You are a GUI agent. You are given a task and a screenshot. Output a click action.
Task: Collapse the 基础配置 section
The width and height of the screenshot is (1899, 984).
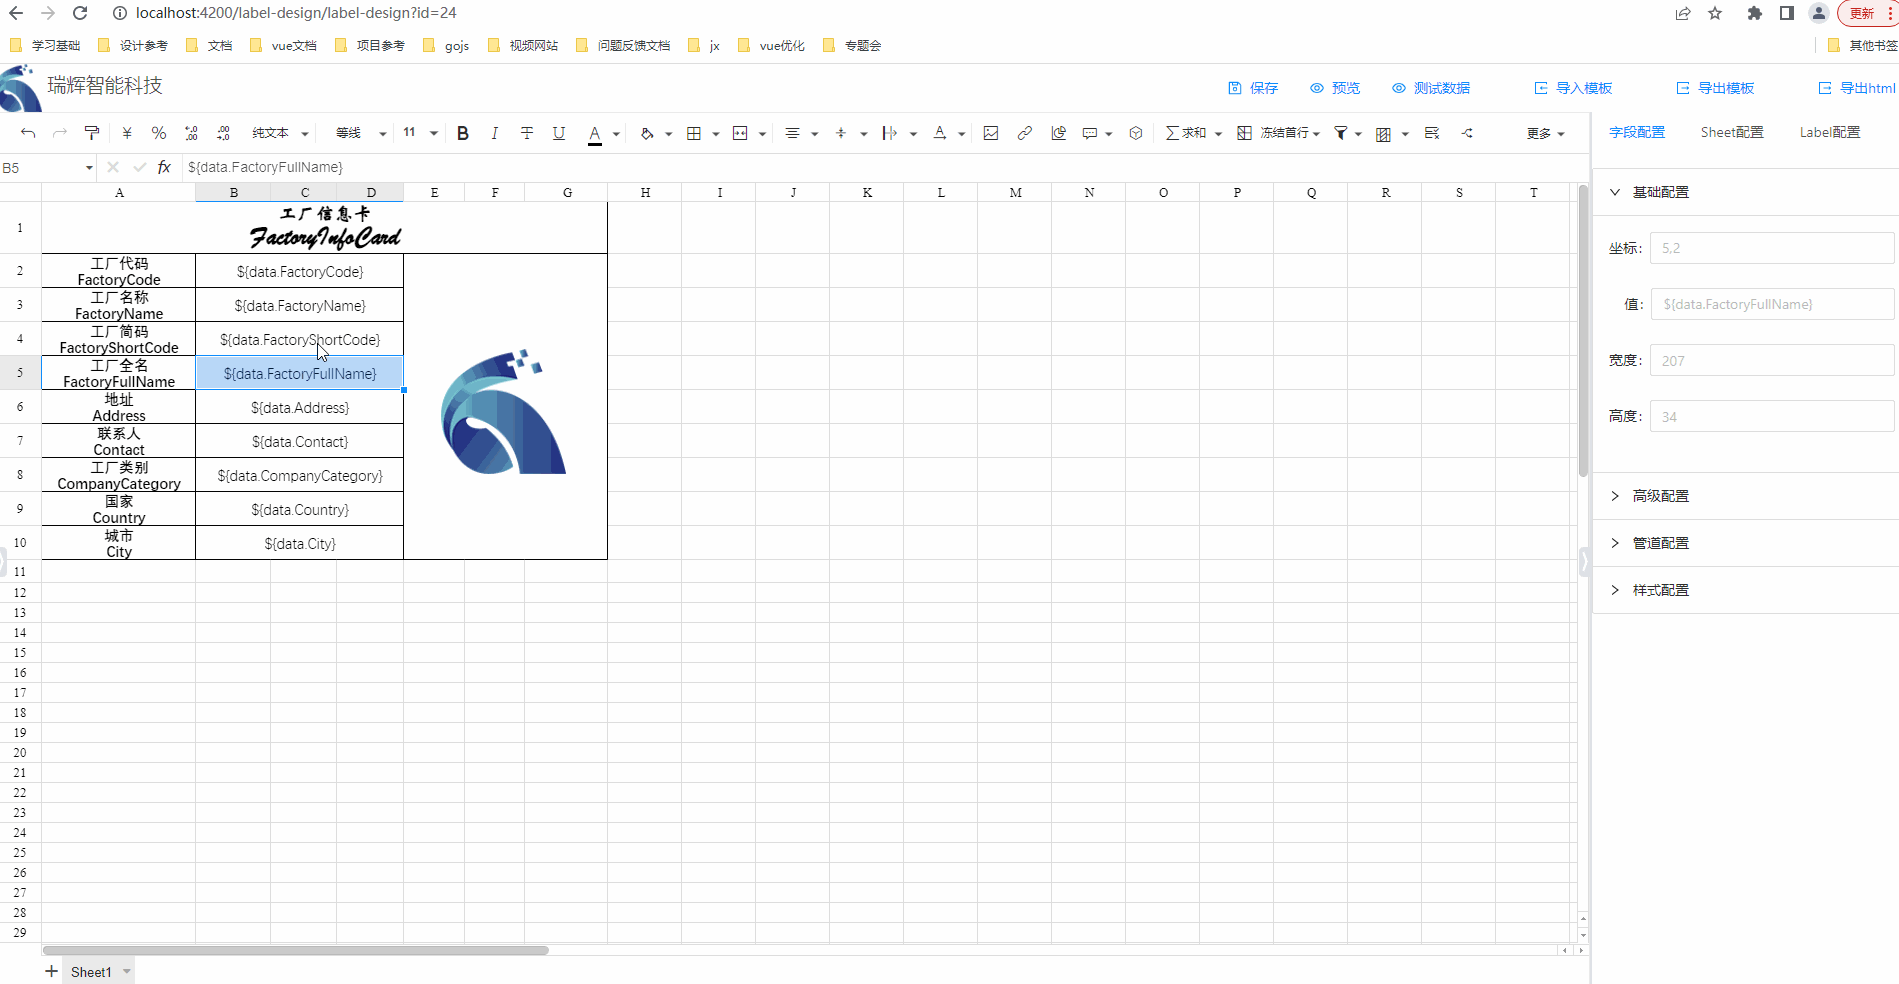(1746, 192)
